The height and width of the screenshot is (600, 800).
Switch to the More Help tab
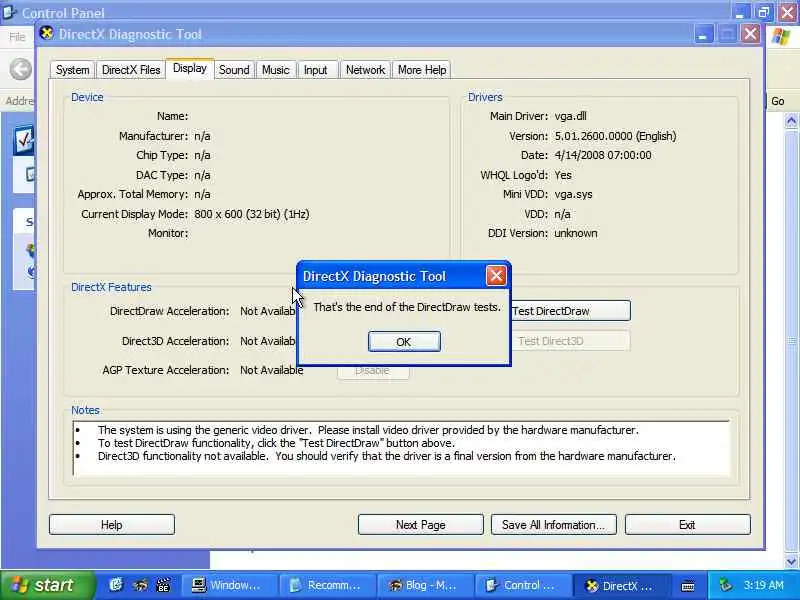click(x=422, y=70)
